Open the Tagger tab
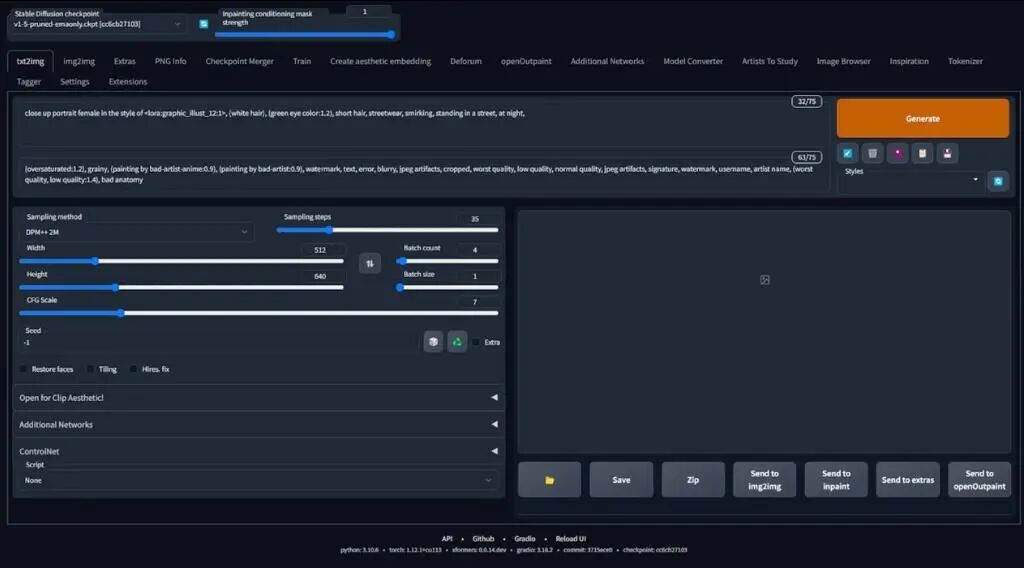The image size is (1024, 568). (x=29, y=82)
